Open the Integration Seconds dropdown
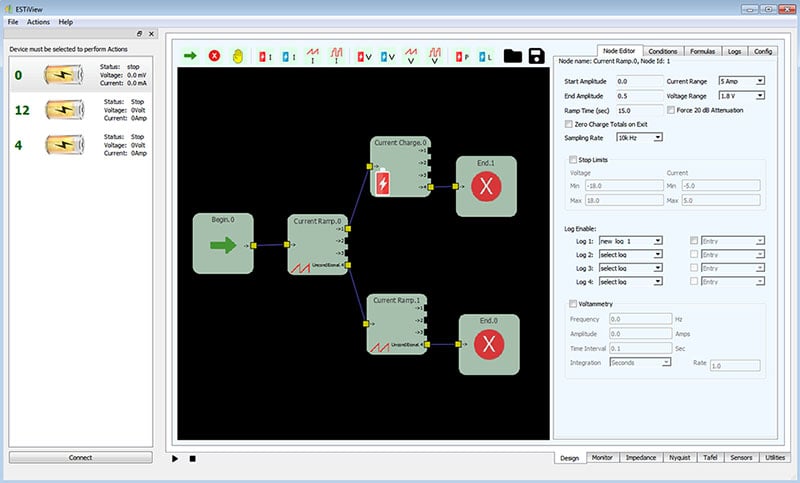This screenshot has width=800, height=483. (x=640, y=362)
